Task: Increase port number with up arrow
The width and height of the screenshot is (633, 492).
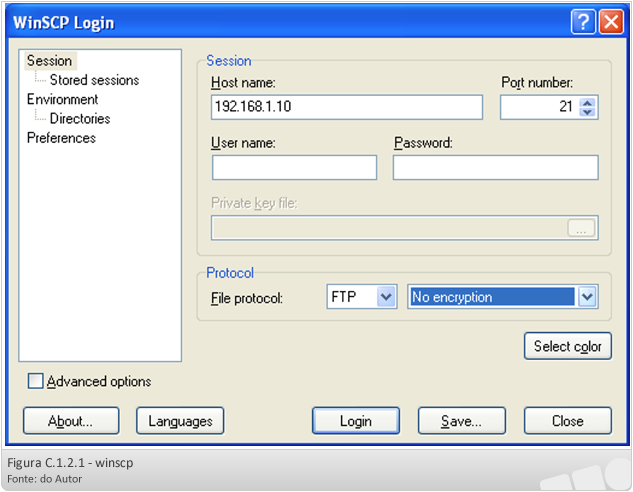Action: click(x=587, y=103)
